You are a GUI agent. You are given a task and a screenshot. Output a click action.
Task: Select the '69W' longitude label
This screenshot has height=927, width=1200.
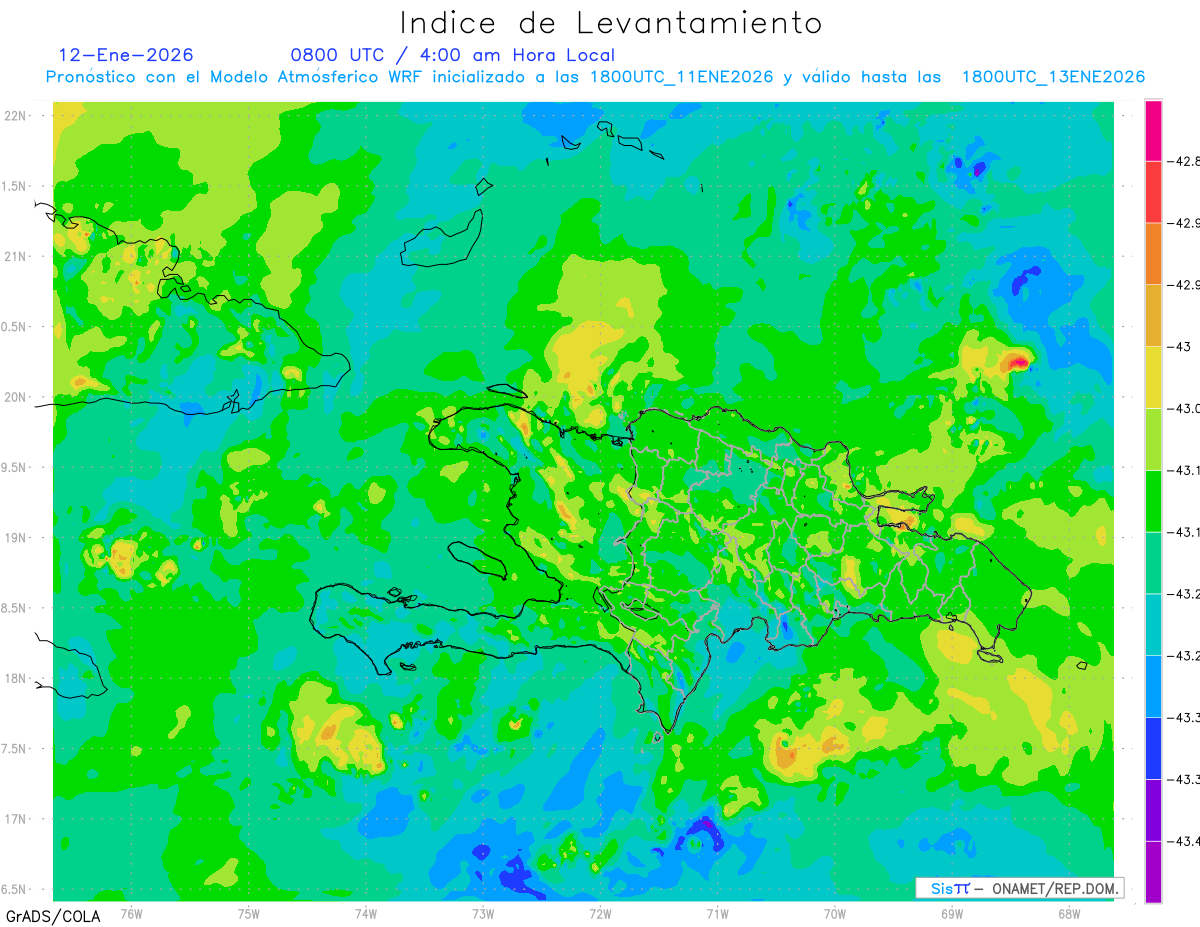click(x=952, y=912)
